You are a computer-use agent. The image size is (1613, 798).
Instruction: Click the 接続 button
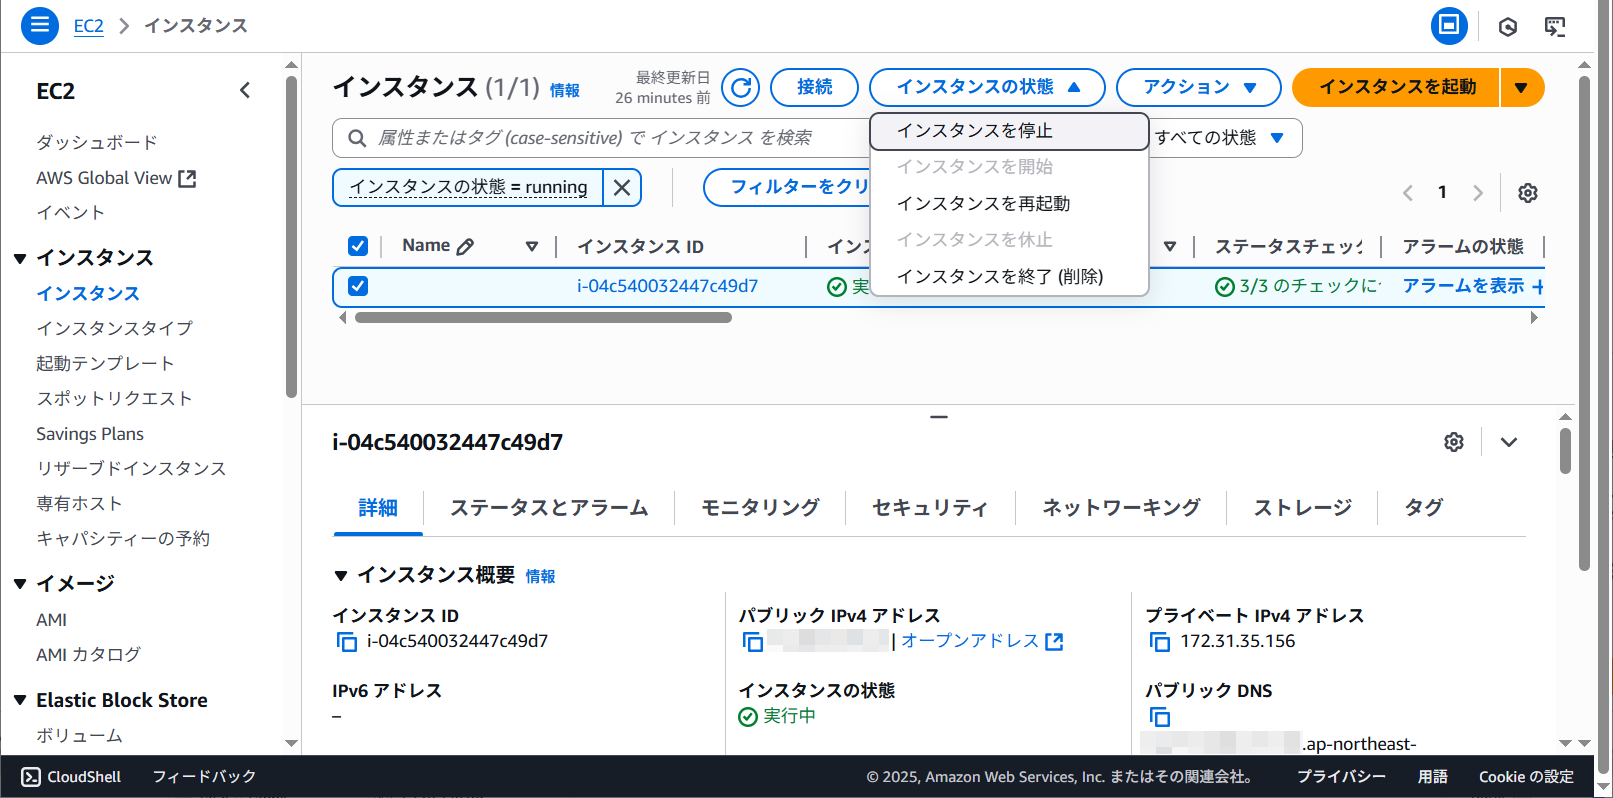814,88
